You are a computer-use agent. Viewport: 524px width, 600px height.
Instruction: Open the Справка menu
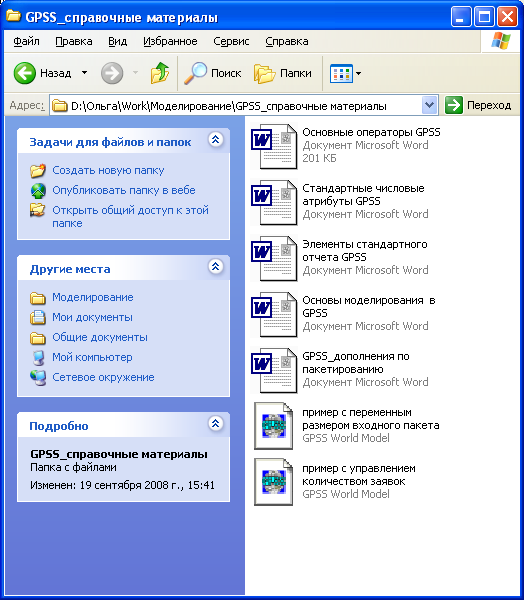[287, 41]
